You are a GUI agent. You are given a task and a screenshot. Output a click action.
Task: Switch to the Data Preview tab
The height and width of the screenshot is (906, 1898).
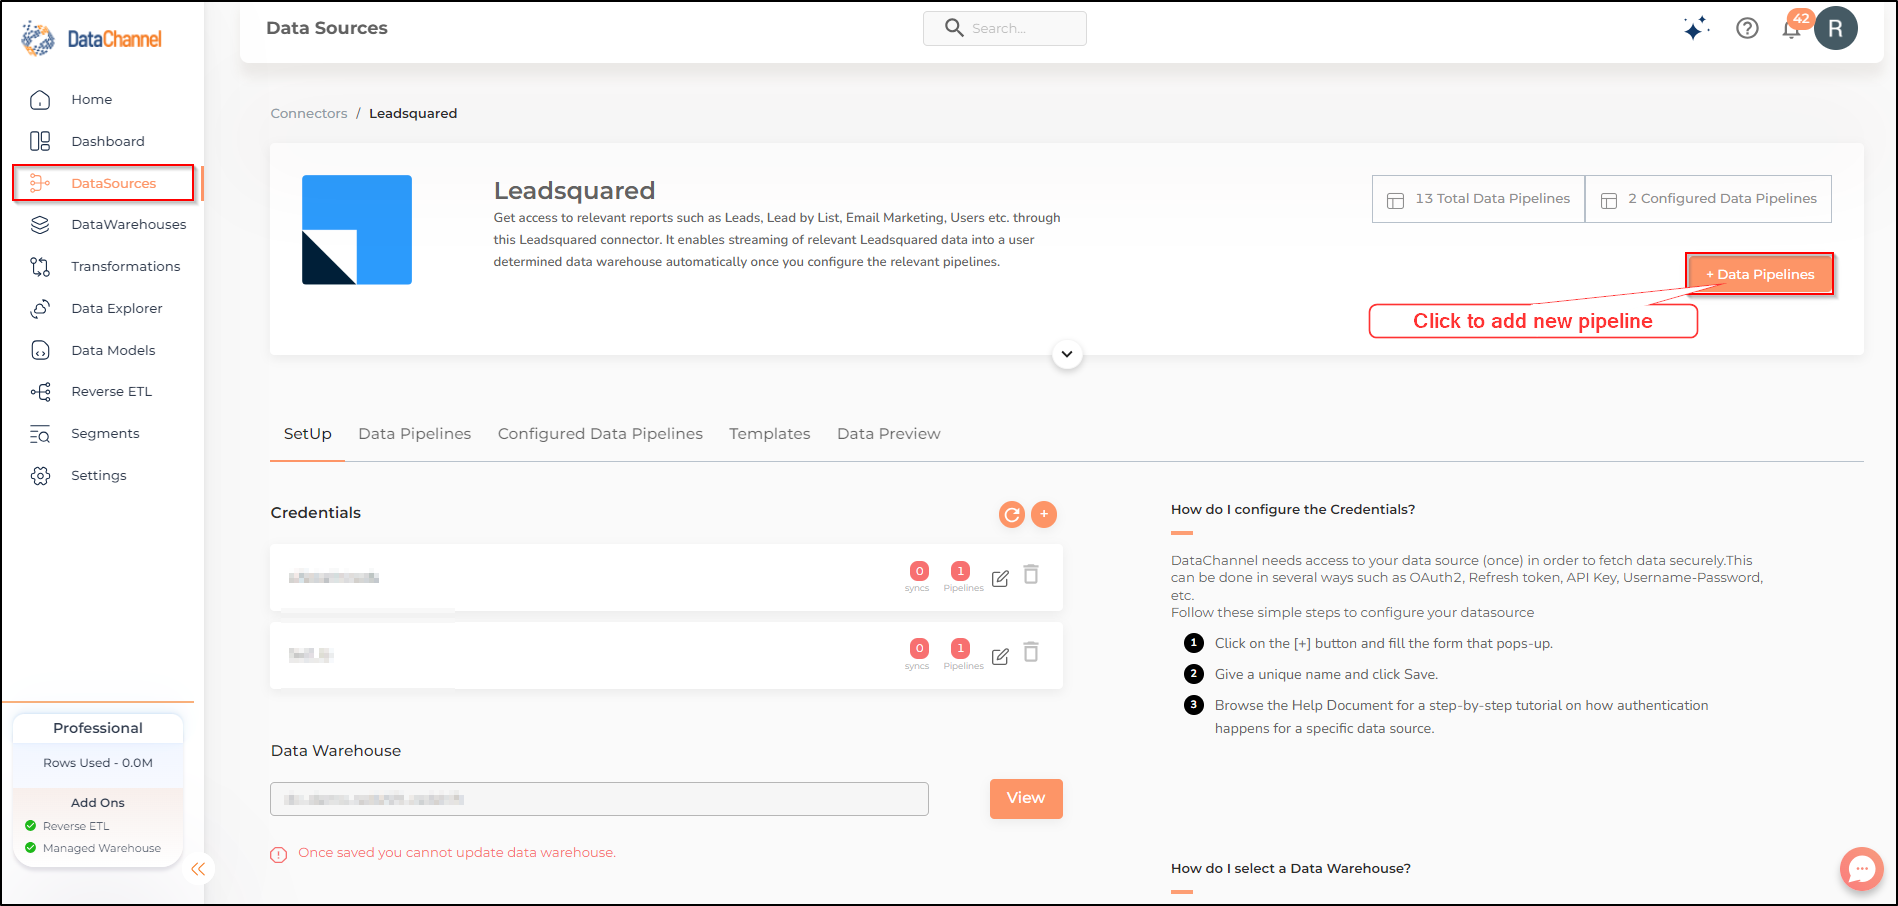889,434
